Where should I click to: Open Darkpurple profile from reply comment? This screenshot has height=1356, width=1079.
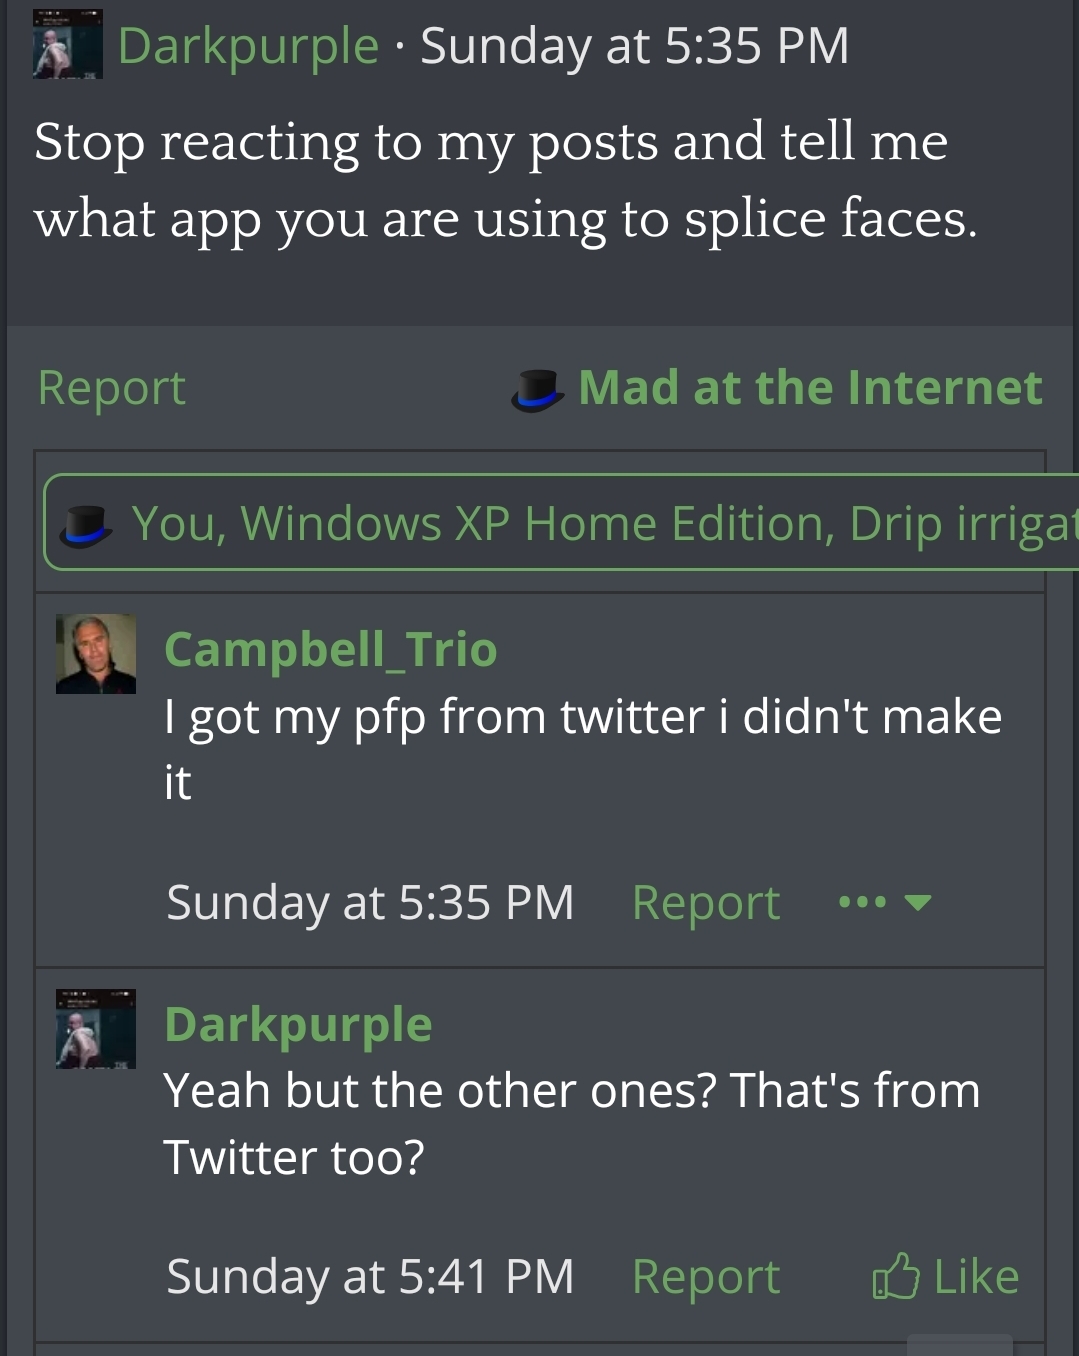pos(298,1025)
